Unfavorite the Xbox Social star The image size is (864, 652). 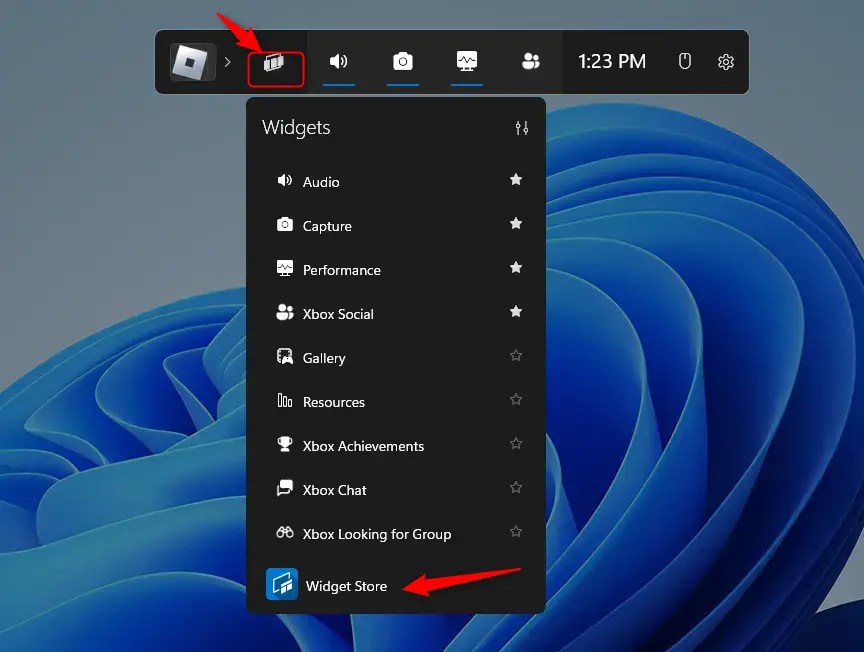[x=516, y=311]
